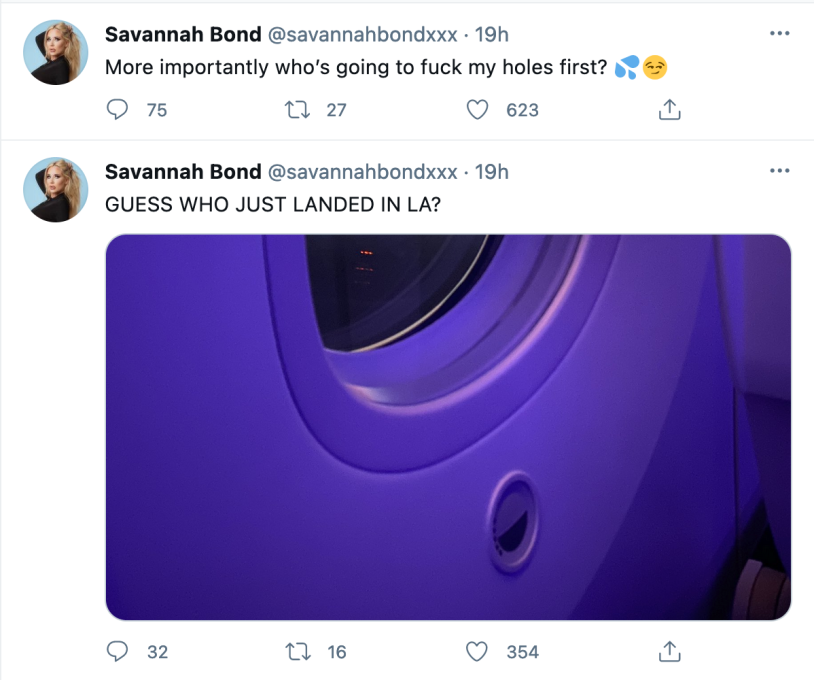Screen dimensions: 814x680
Task: Open more options on the LA tweet
Action: pos(780,171)
